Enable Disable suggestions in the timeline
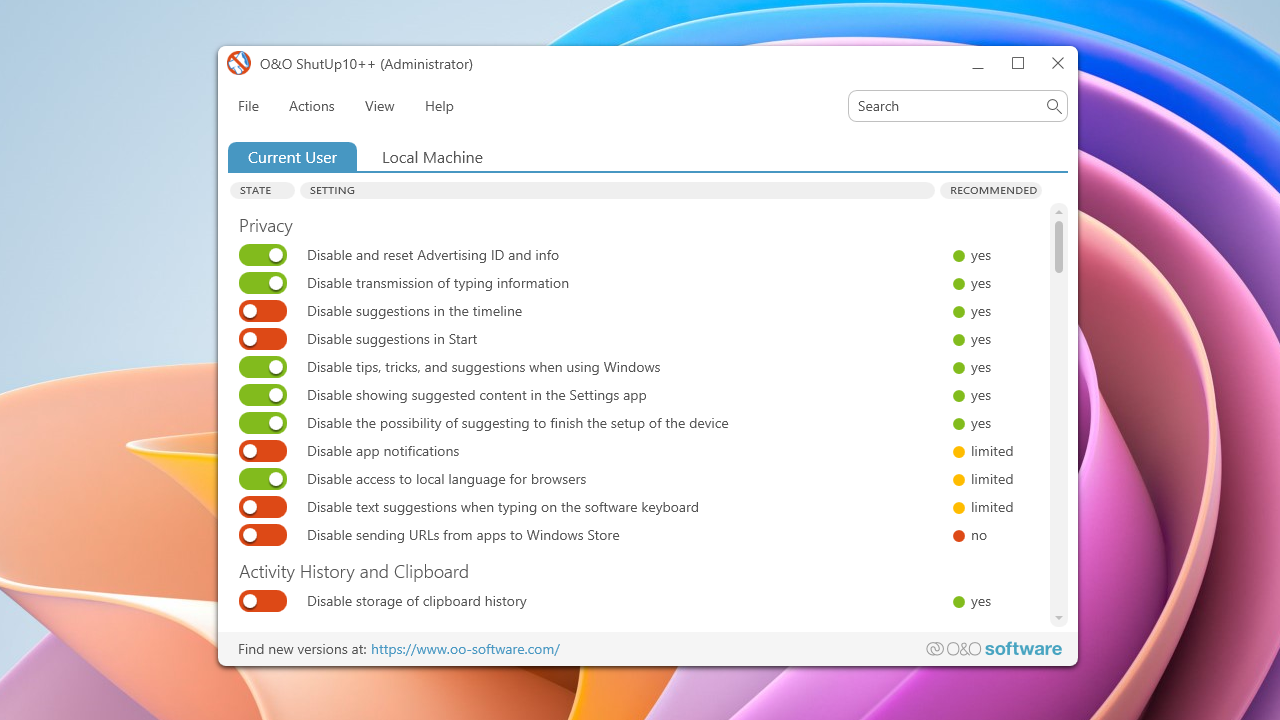 263,312
